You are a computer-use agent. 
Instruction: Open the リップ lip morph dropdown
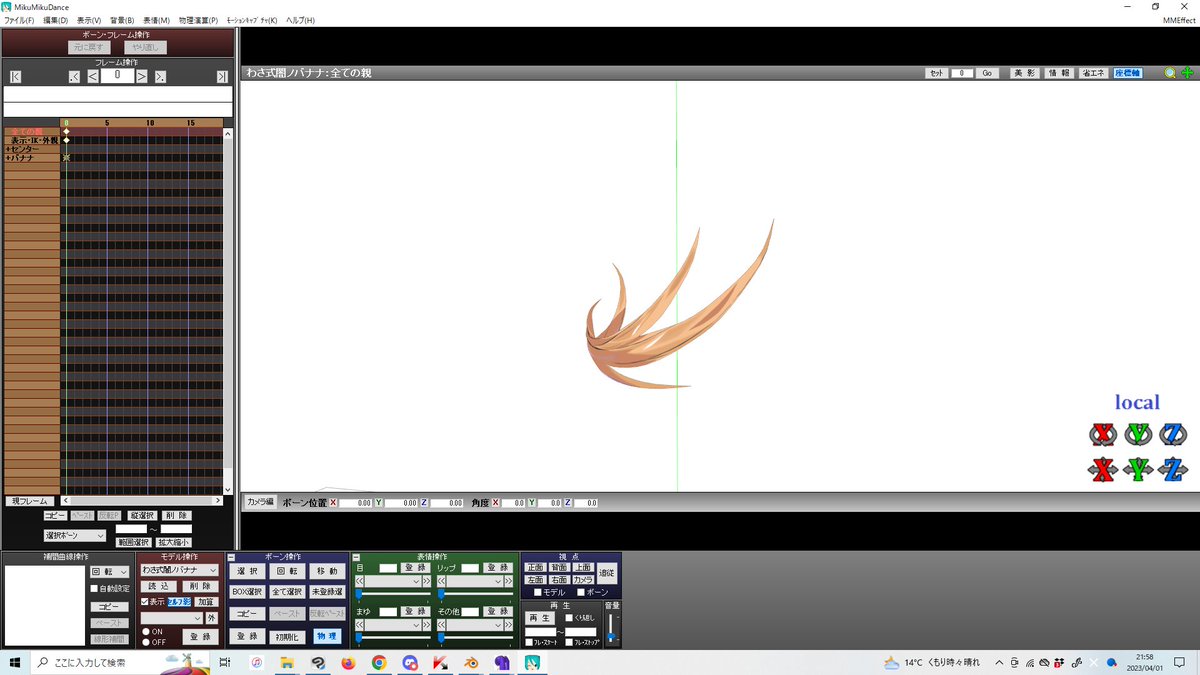pos(476,581)
